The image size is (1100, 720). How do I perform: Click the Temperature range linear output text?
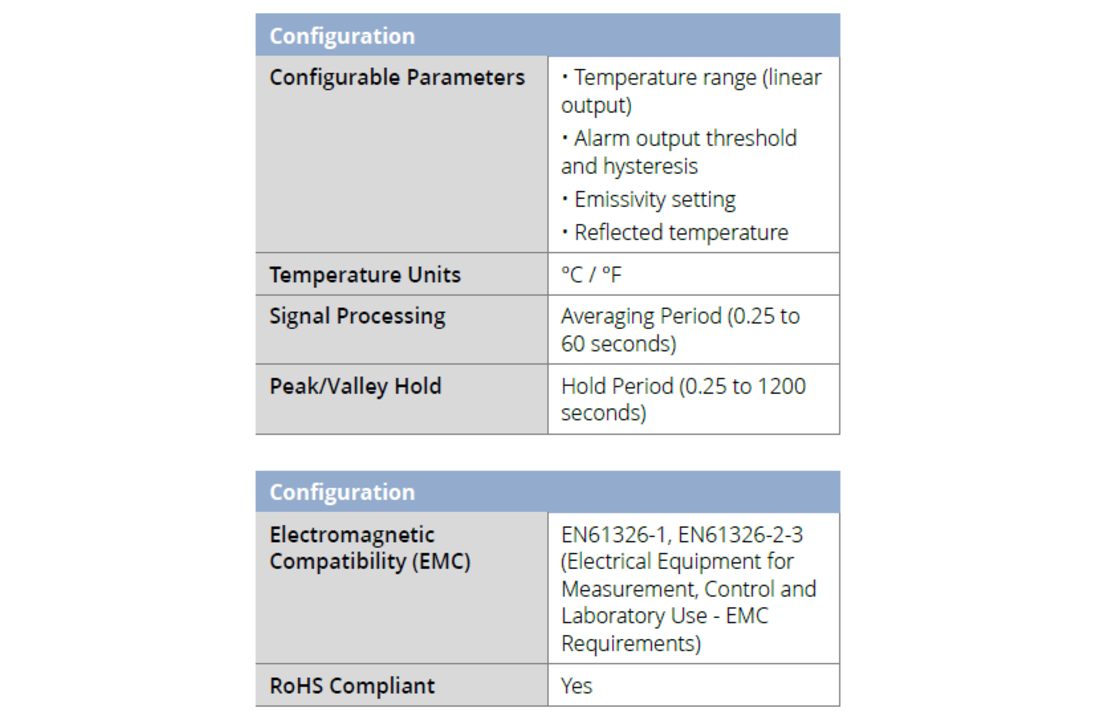click(x=691, y=91)
